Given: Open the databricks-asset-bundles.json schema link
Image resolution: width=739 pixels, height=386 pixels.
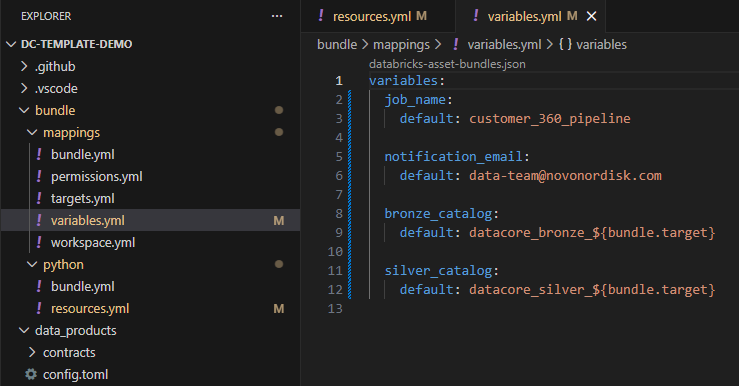Looking at the screenshot, I should 447,64.
